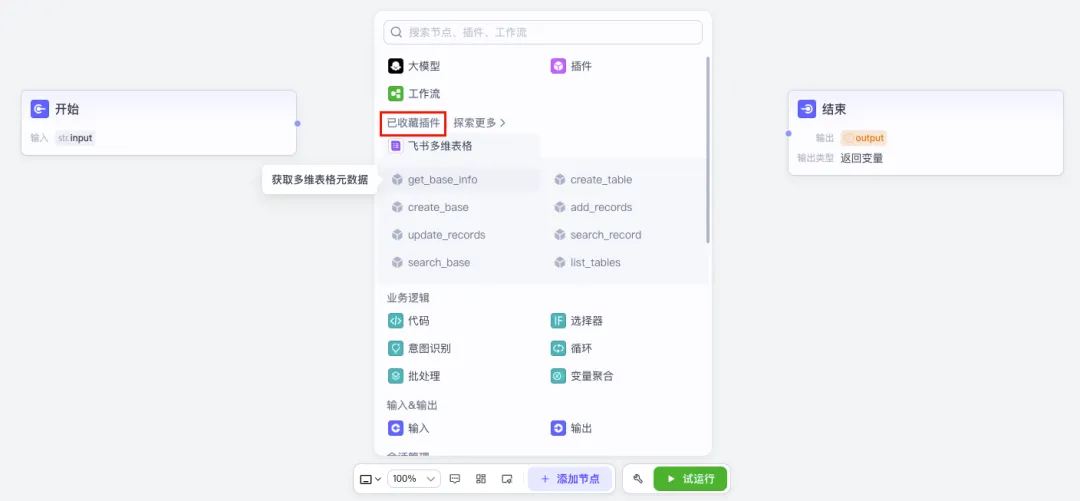Click the cube icon beside create_base
Image resolution: width=1080 pixels, height=501 pixels.
pyautogui.click(x=397, y=207)
